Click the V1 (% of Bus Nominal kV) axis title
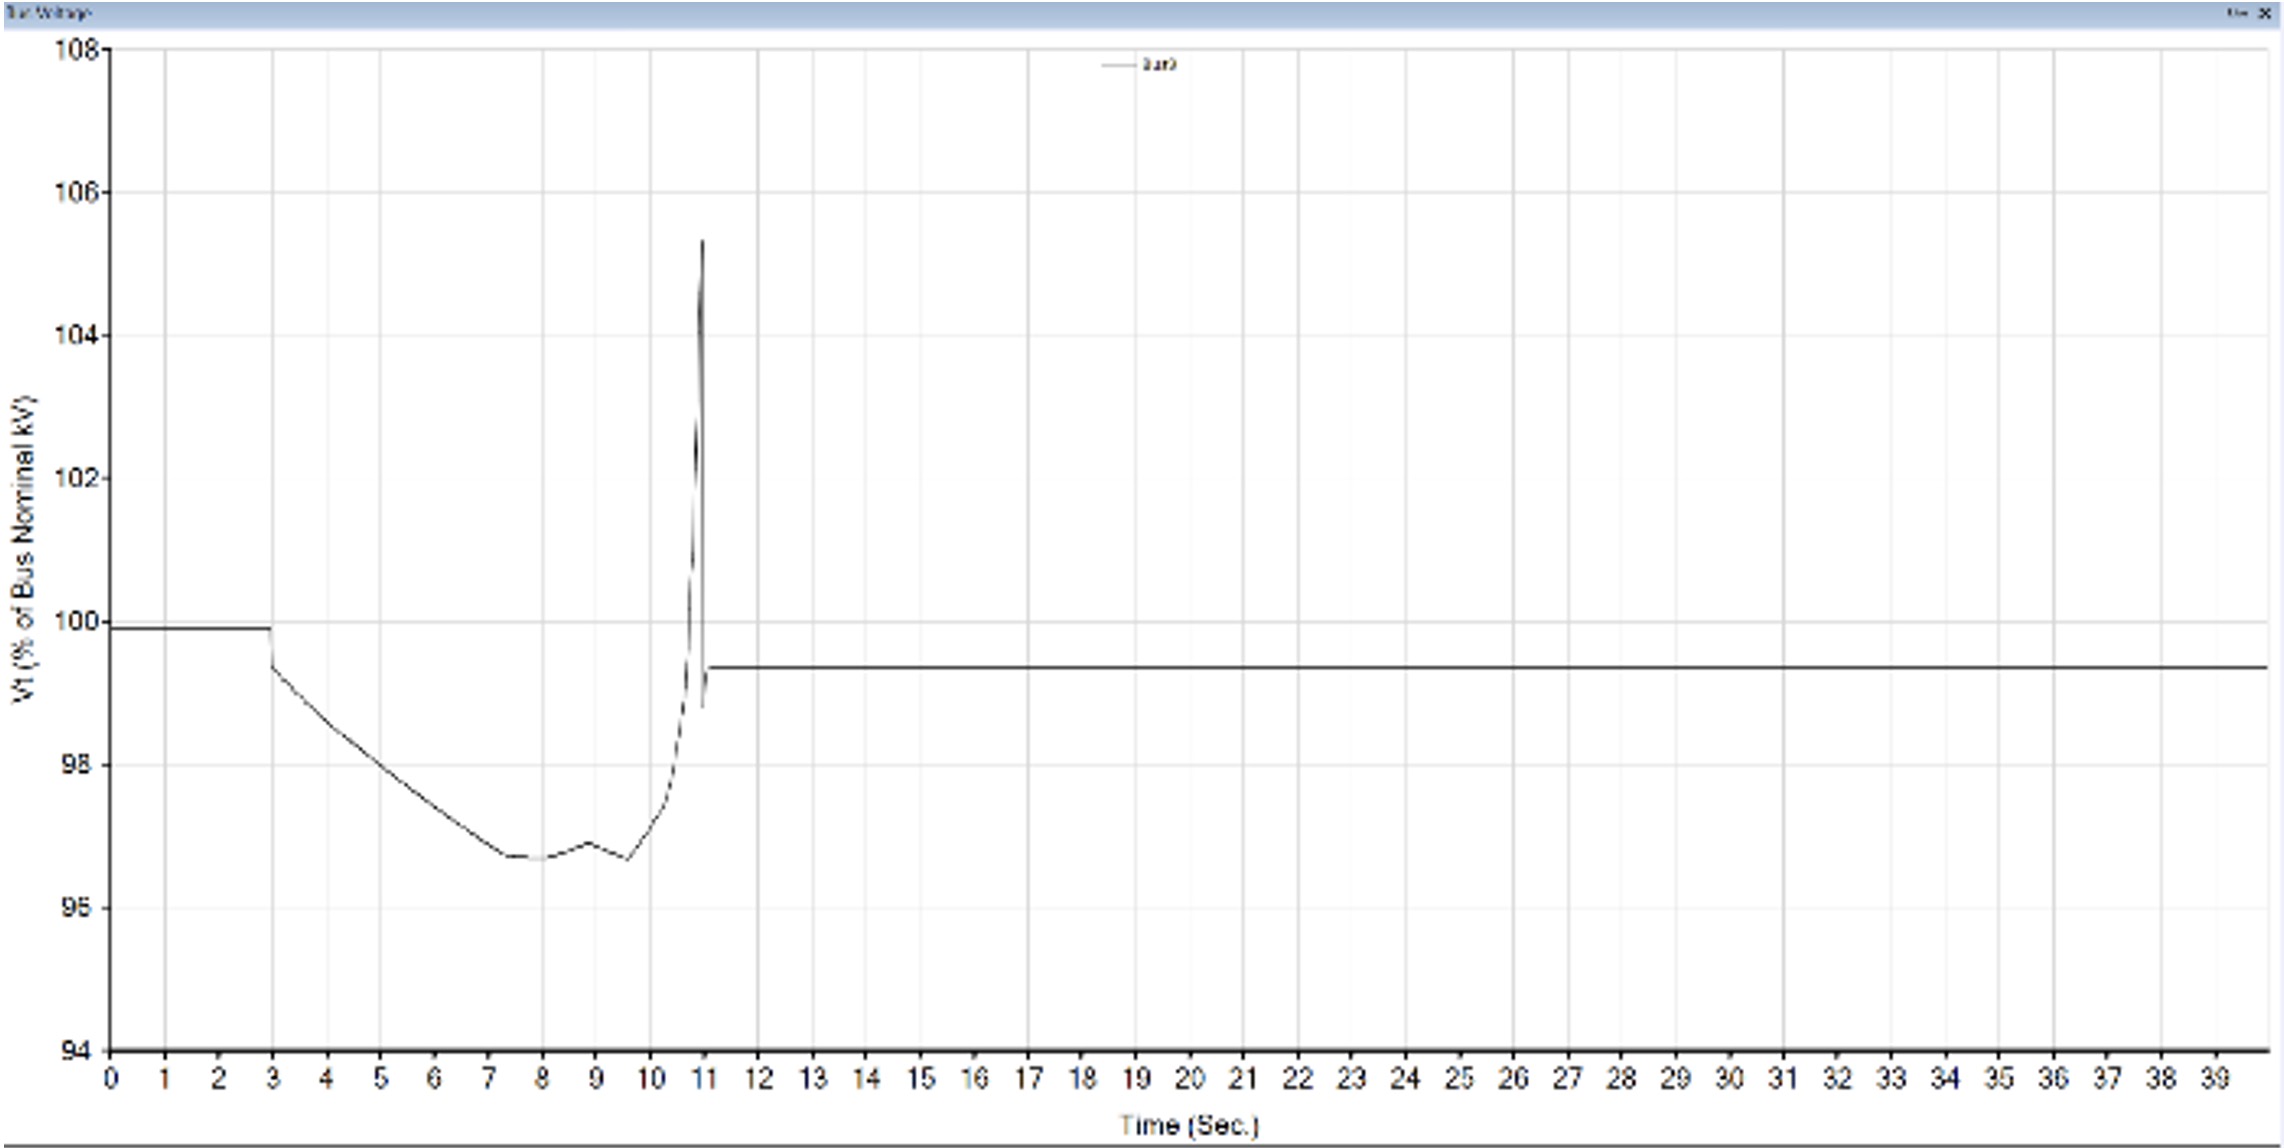This screenshot has width=2284, height=1148. (22, 549)
